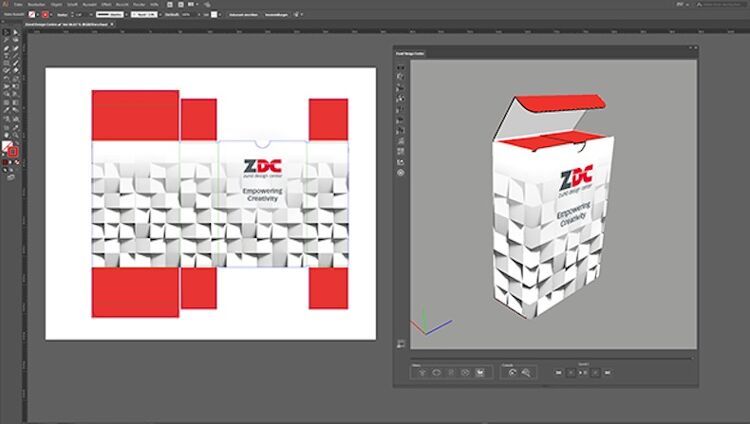Viewport: 750px width, 424px height.
Task: Step the folding animation one frame back
Action: point(571,372)
